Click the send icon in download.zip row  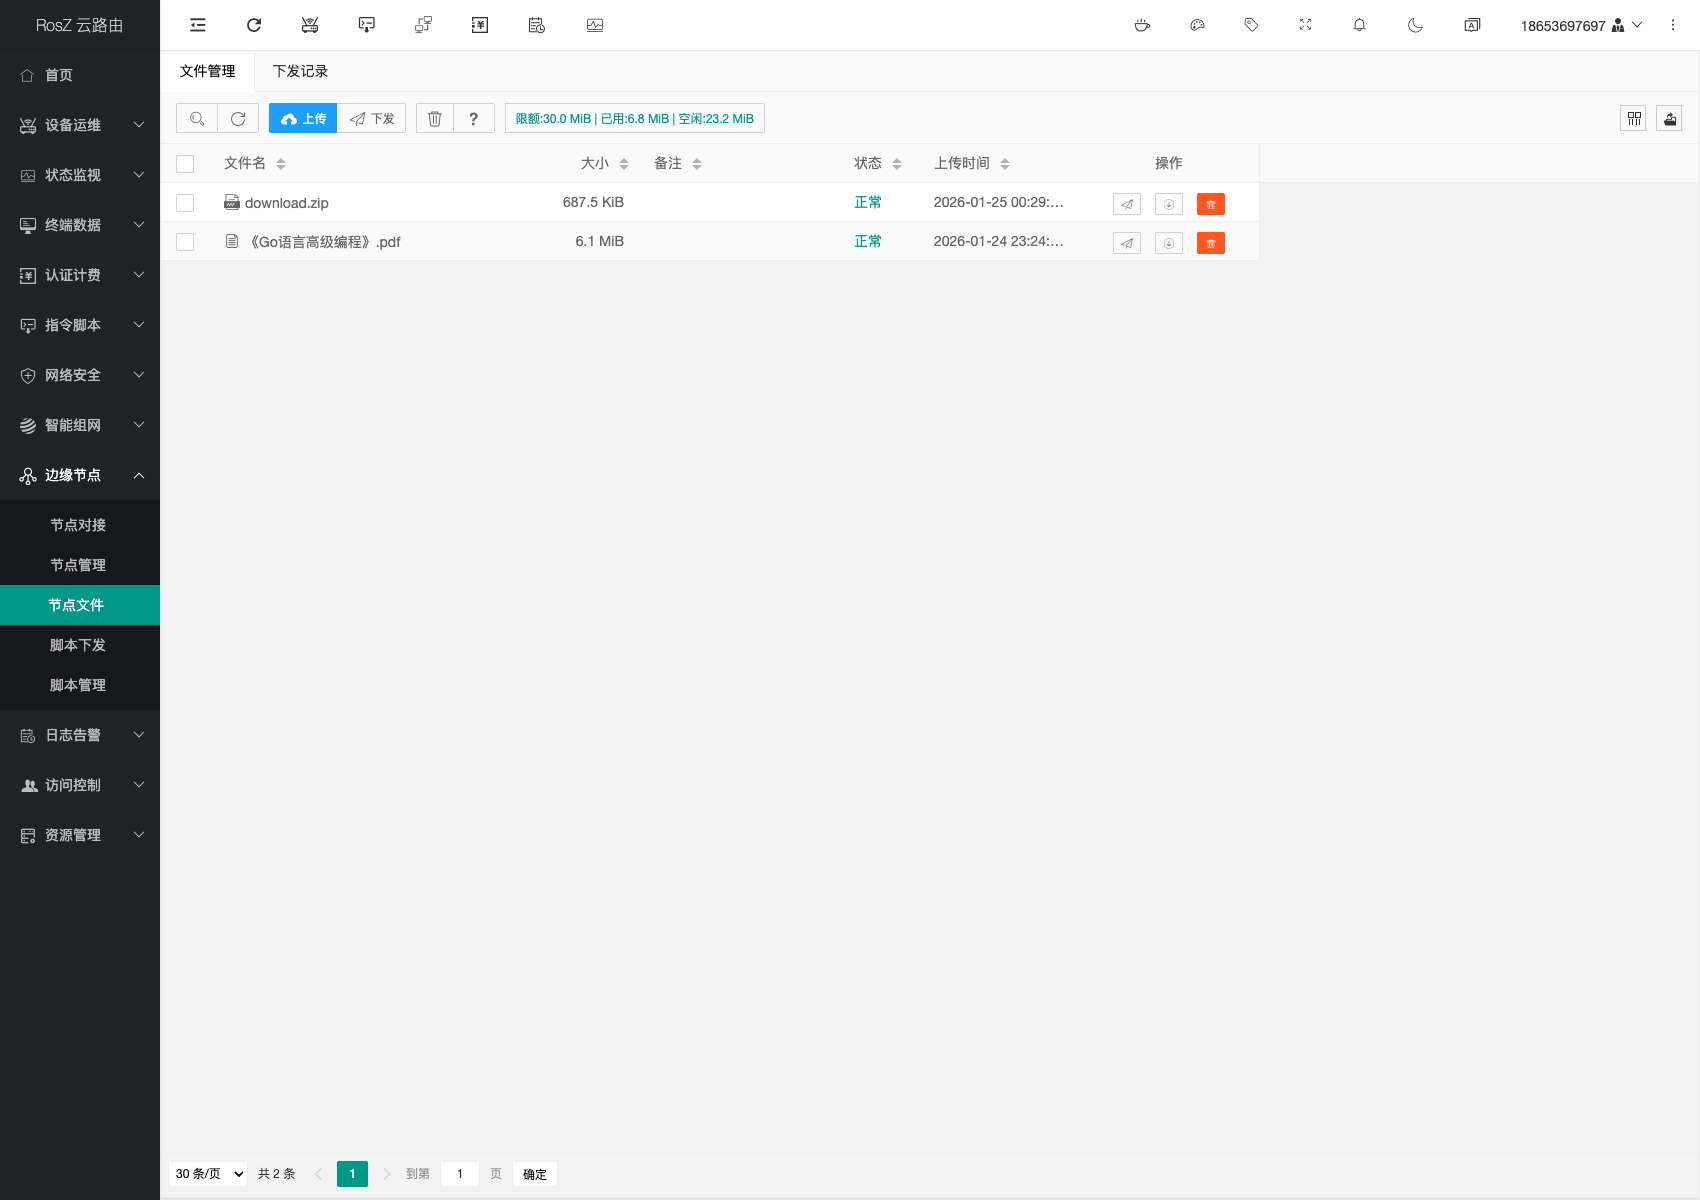tap(1126, 204)
